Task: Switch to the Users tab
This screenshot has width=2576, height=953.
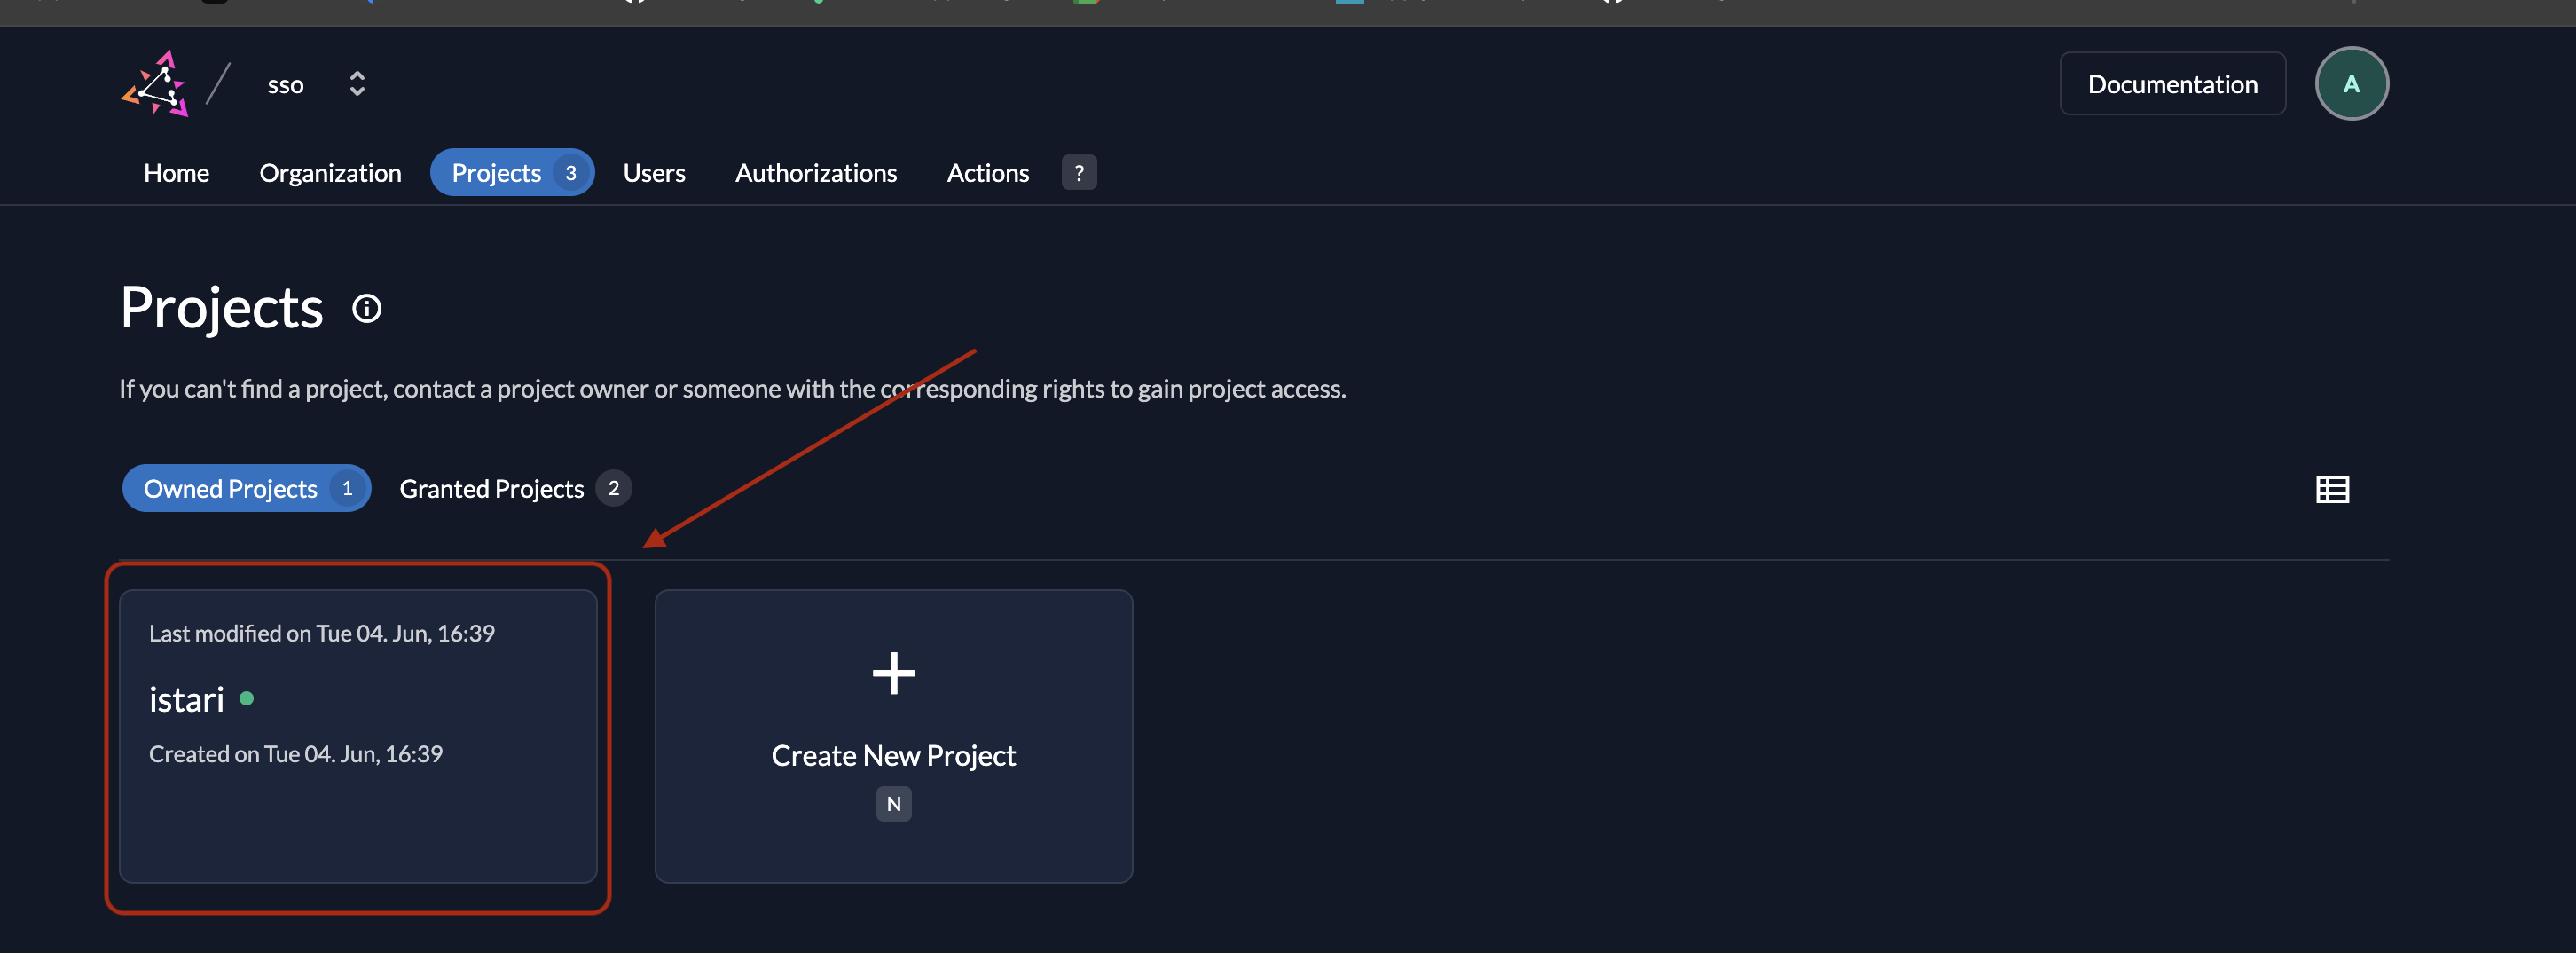Action: click(x=654, y=172)
